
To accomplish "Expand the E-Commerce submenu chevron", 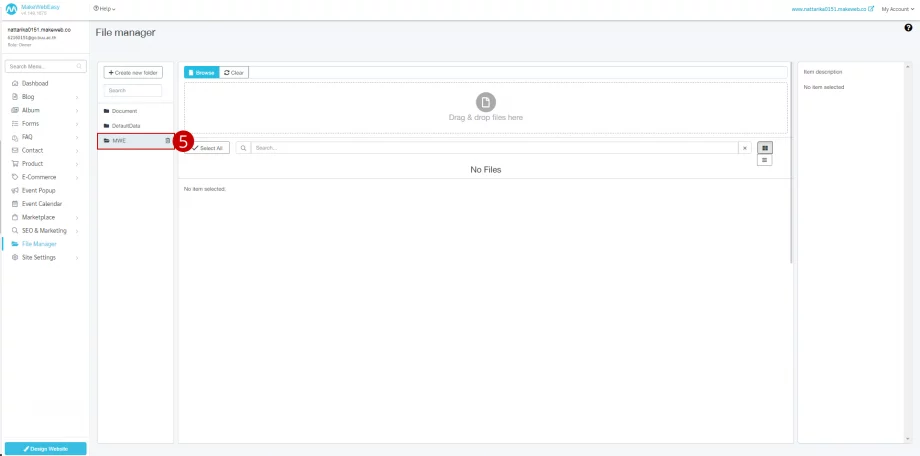I will click(77, 177).
